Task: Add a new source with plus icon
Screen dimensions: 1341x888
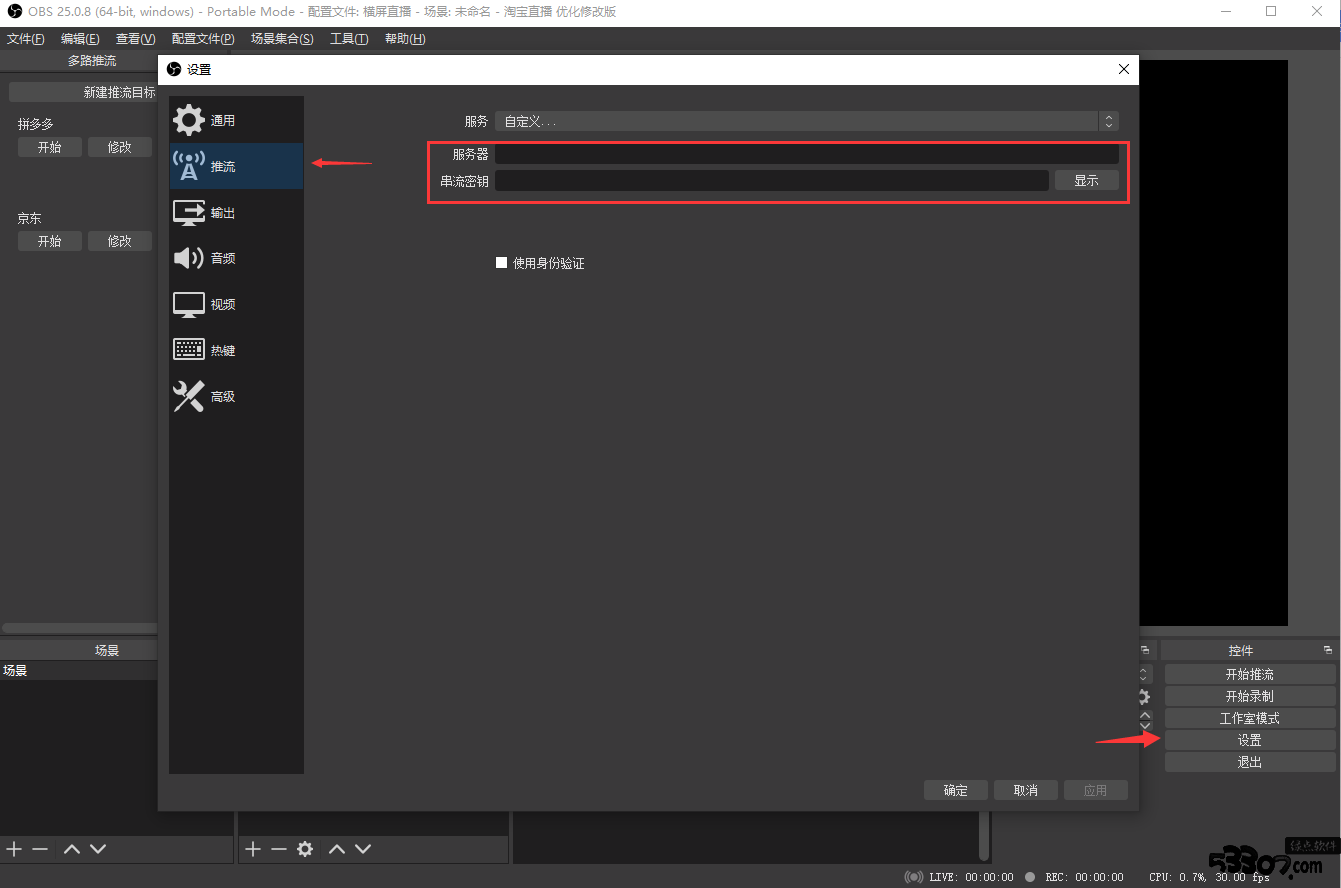Action: 253,849
